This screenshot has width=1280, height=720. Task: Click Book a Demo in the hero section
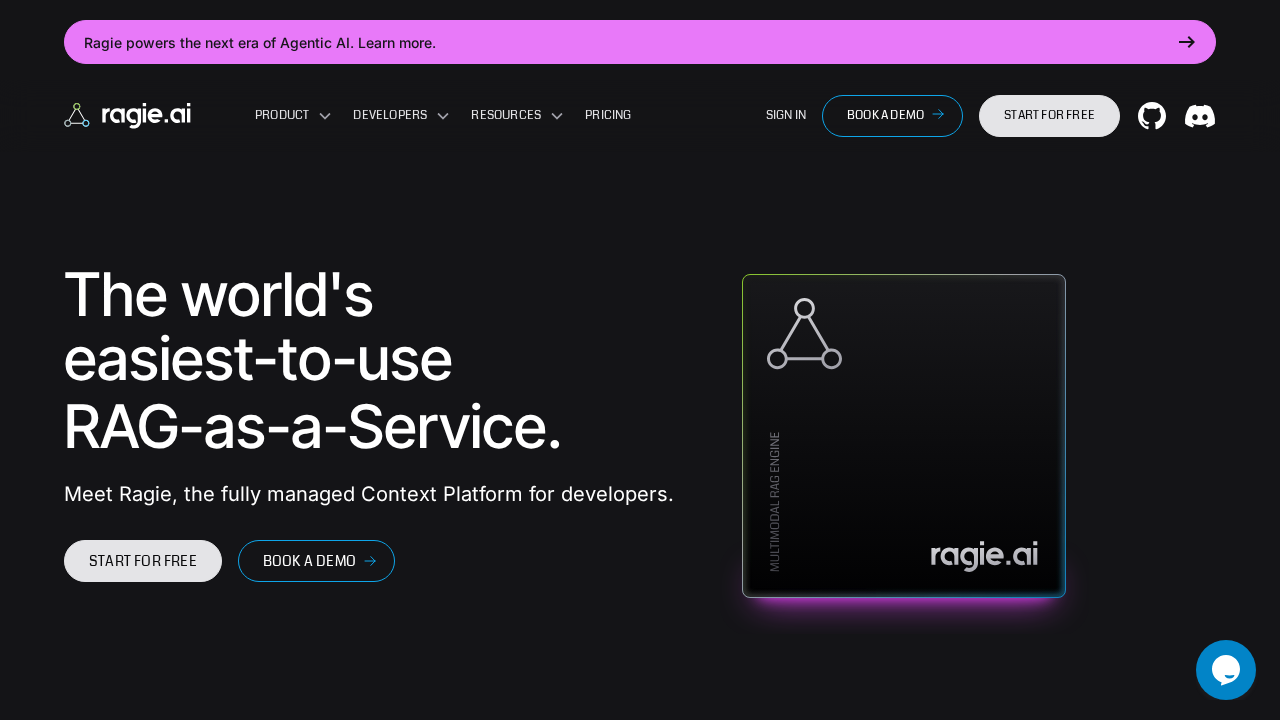tap(316, 561)
